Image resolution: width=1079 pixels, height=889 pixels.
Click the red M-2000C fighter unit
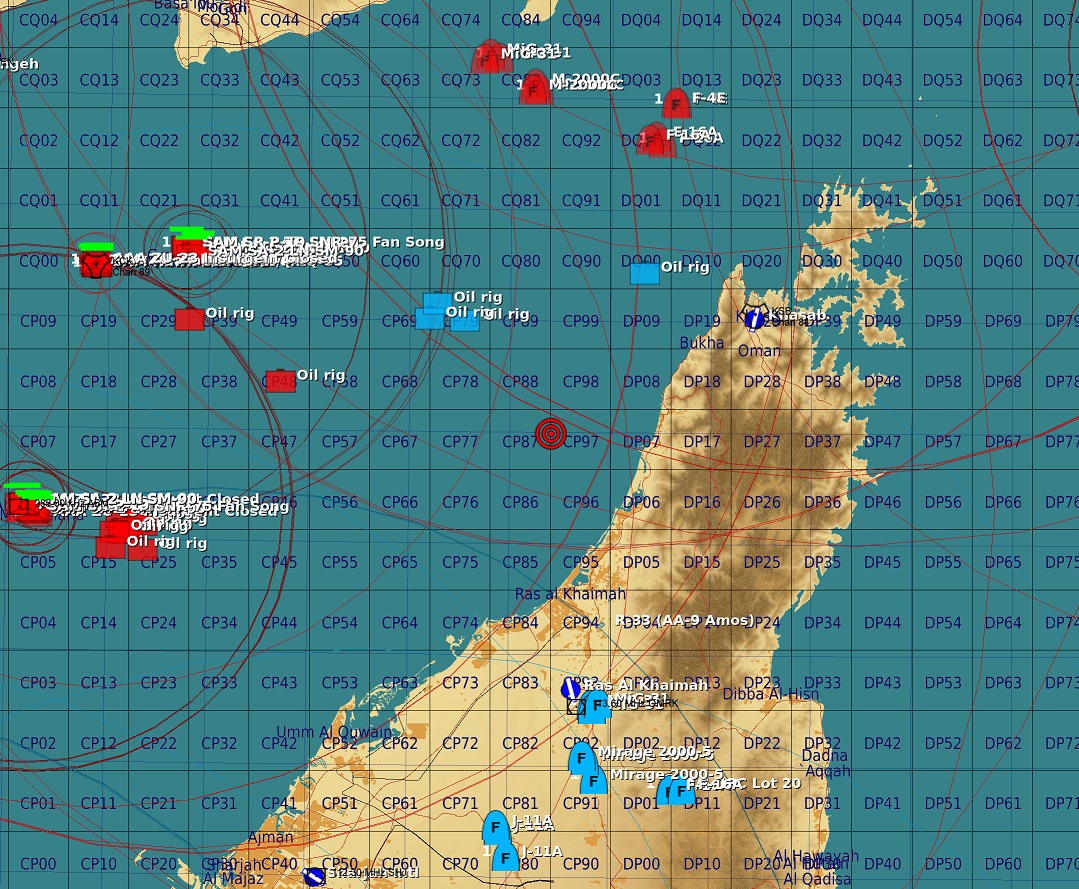[535, 88]
